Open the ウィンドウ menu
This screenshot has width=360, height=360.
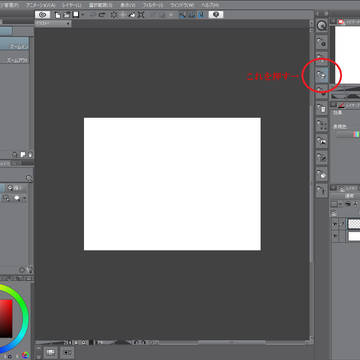coord(181,5)
